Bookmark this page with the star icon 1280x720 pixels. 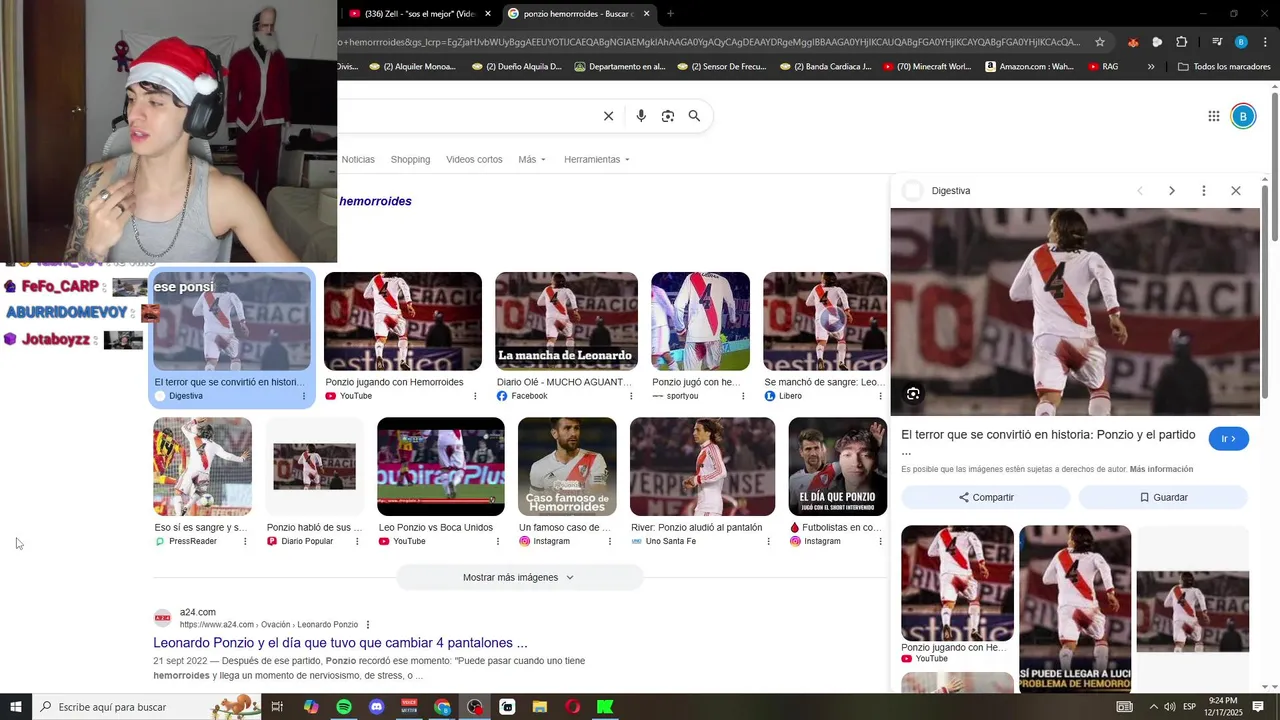click(1100, 42)
